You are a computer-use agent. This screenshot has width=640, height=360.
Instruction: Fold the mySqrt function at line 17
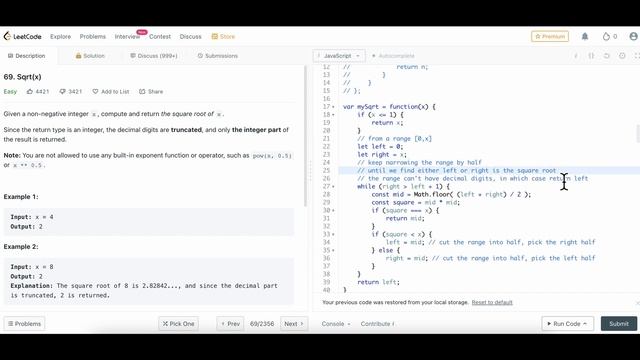coord(333,107)
